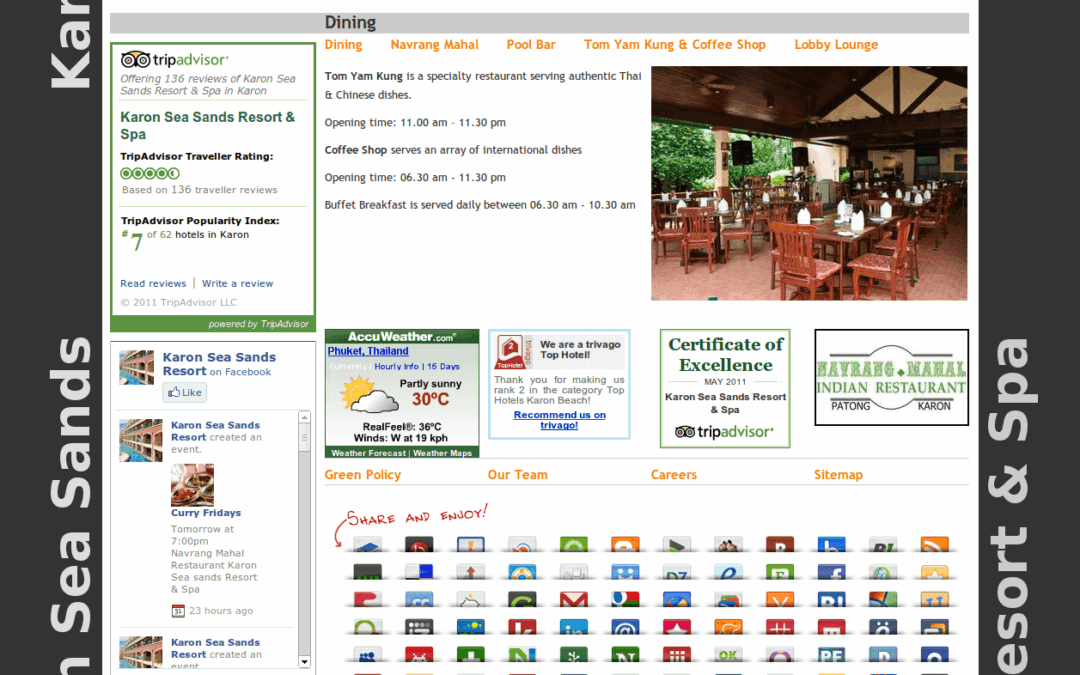Open the PF PrintFriendly icon
This screenshot has height=675, width=1080.
[832, 654]
